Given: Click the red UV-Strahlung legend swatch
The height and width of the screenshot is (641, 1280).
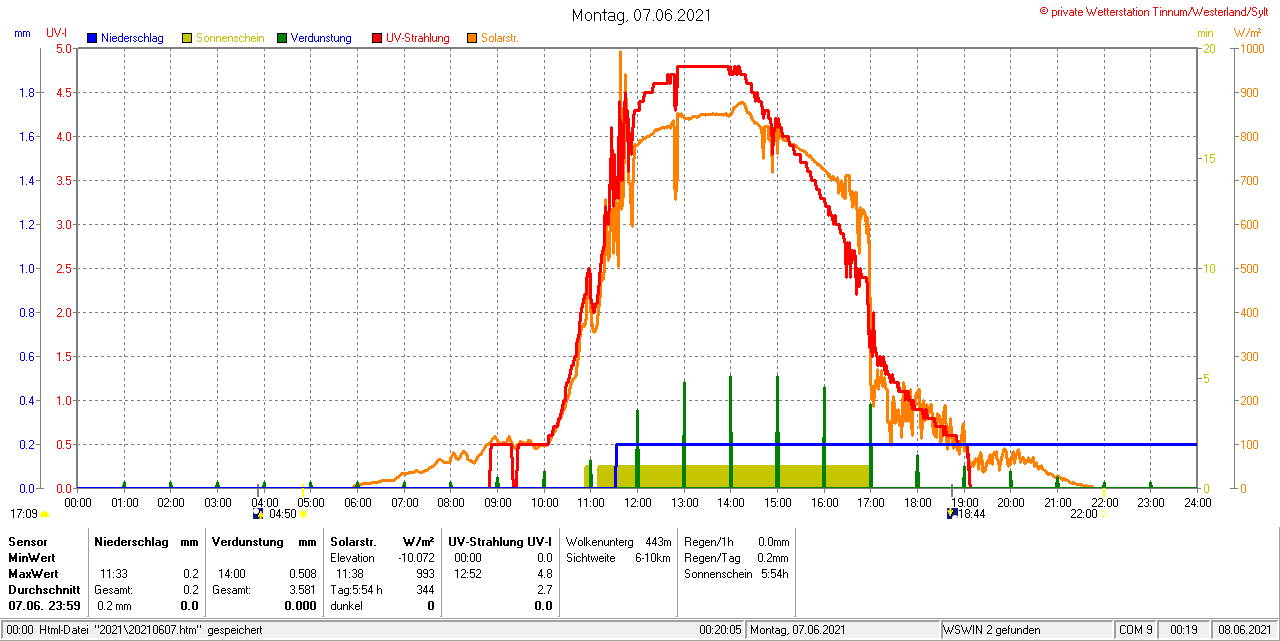Looking at the screenshot, I should pos(377,38).
